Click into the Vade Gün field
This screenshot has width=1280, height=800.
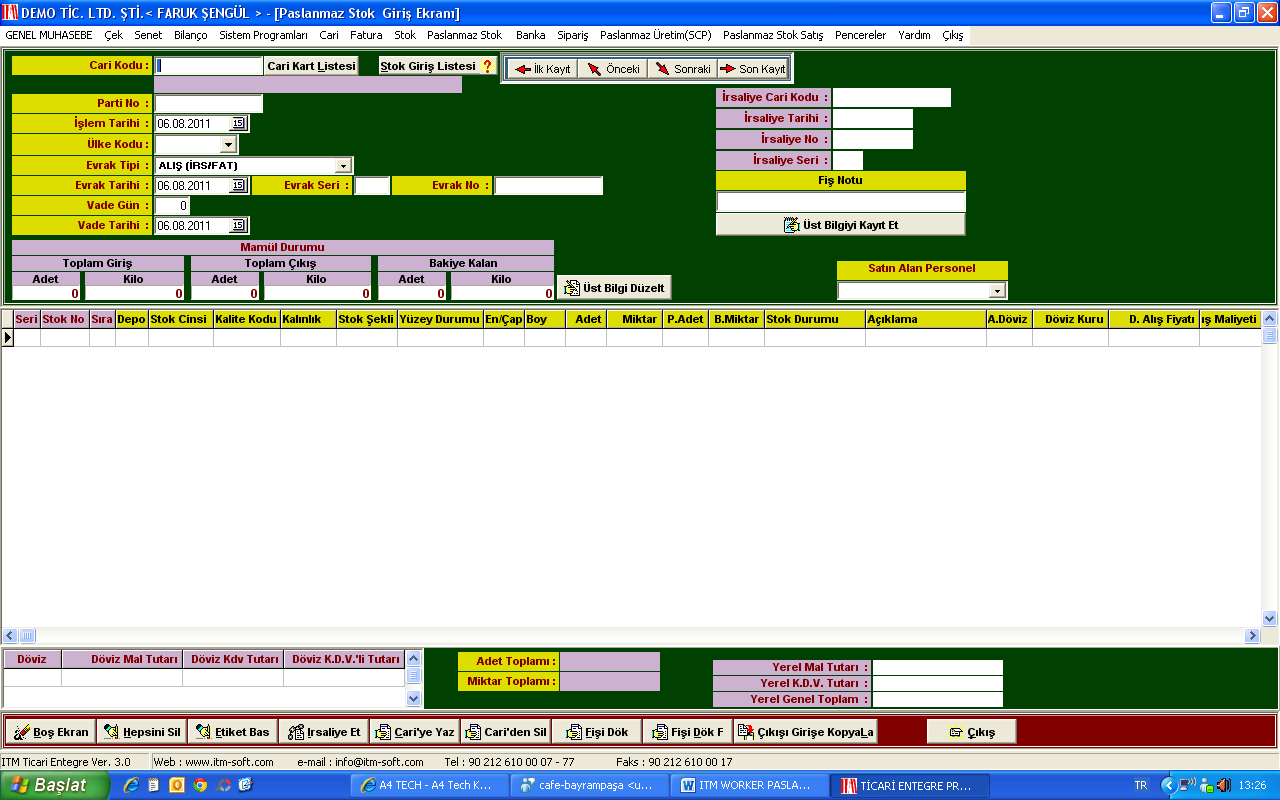pyautogui.click(x=172, y=206)
